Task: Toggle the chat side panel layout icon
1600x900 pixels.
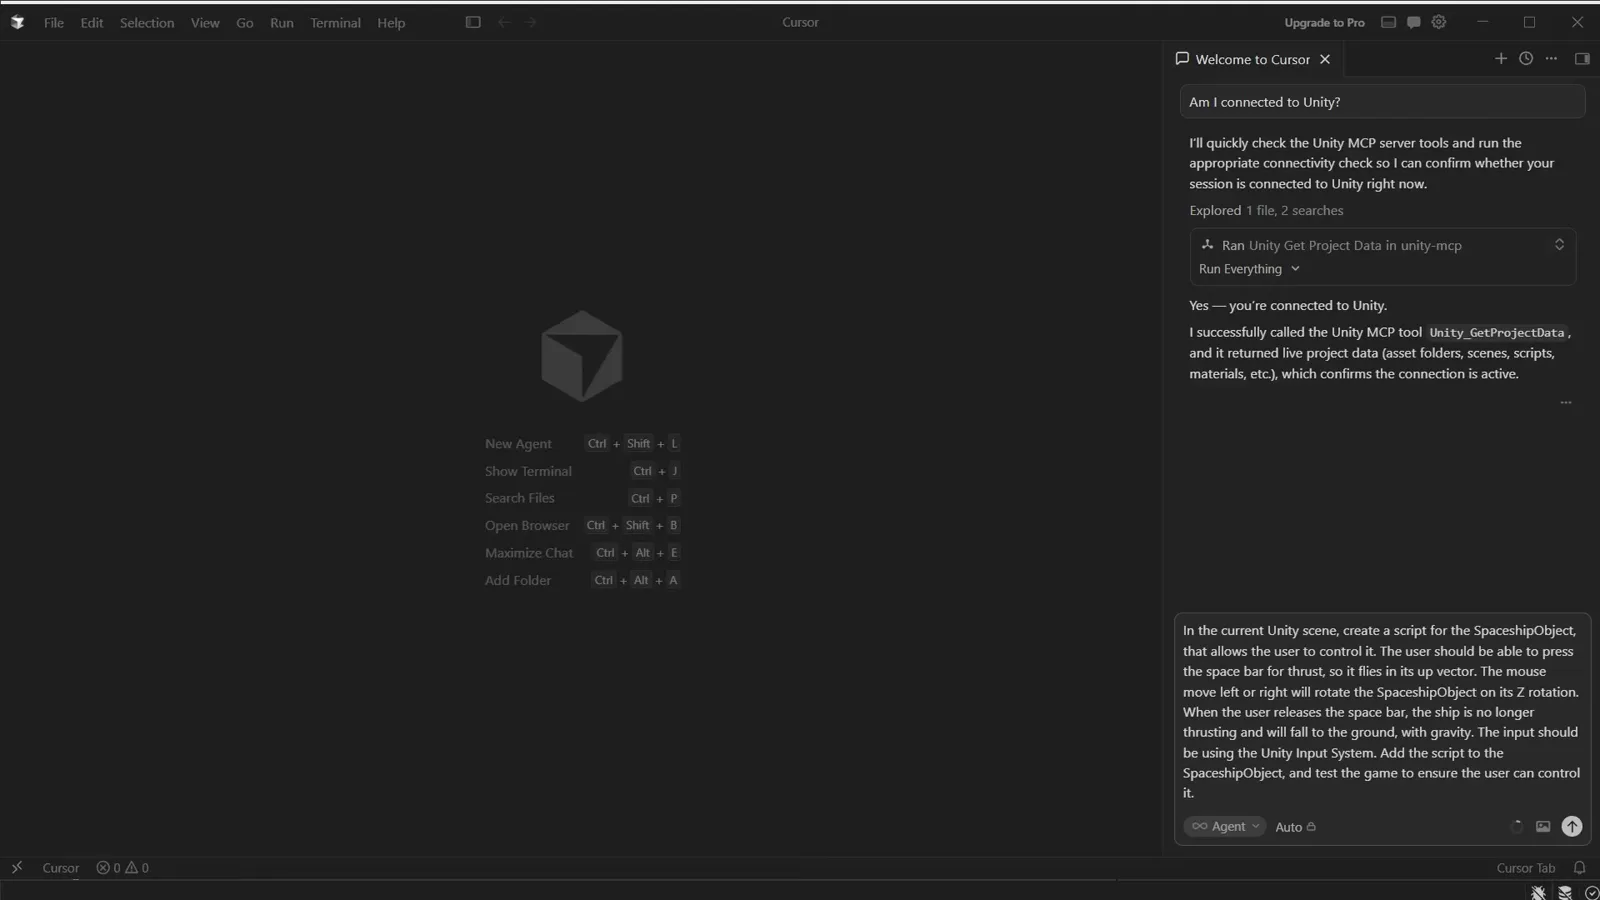Action: [1582, 59]
